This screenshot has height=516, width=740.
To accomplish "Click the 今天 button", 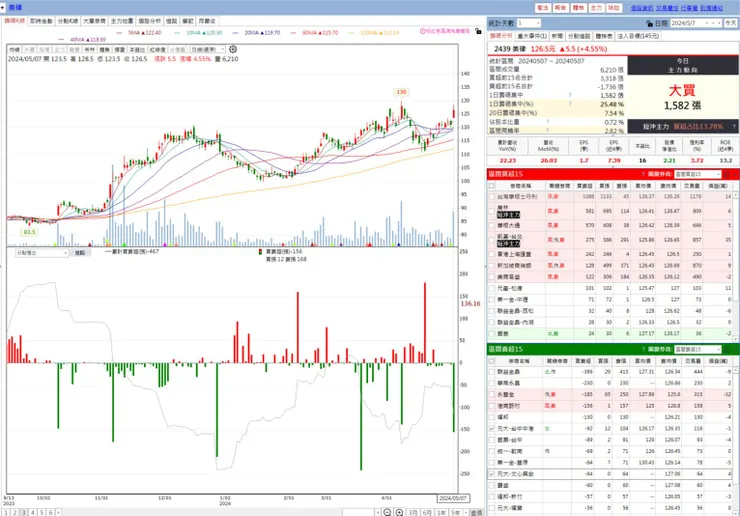I will (731, 23).
